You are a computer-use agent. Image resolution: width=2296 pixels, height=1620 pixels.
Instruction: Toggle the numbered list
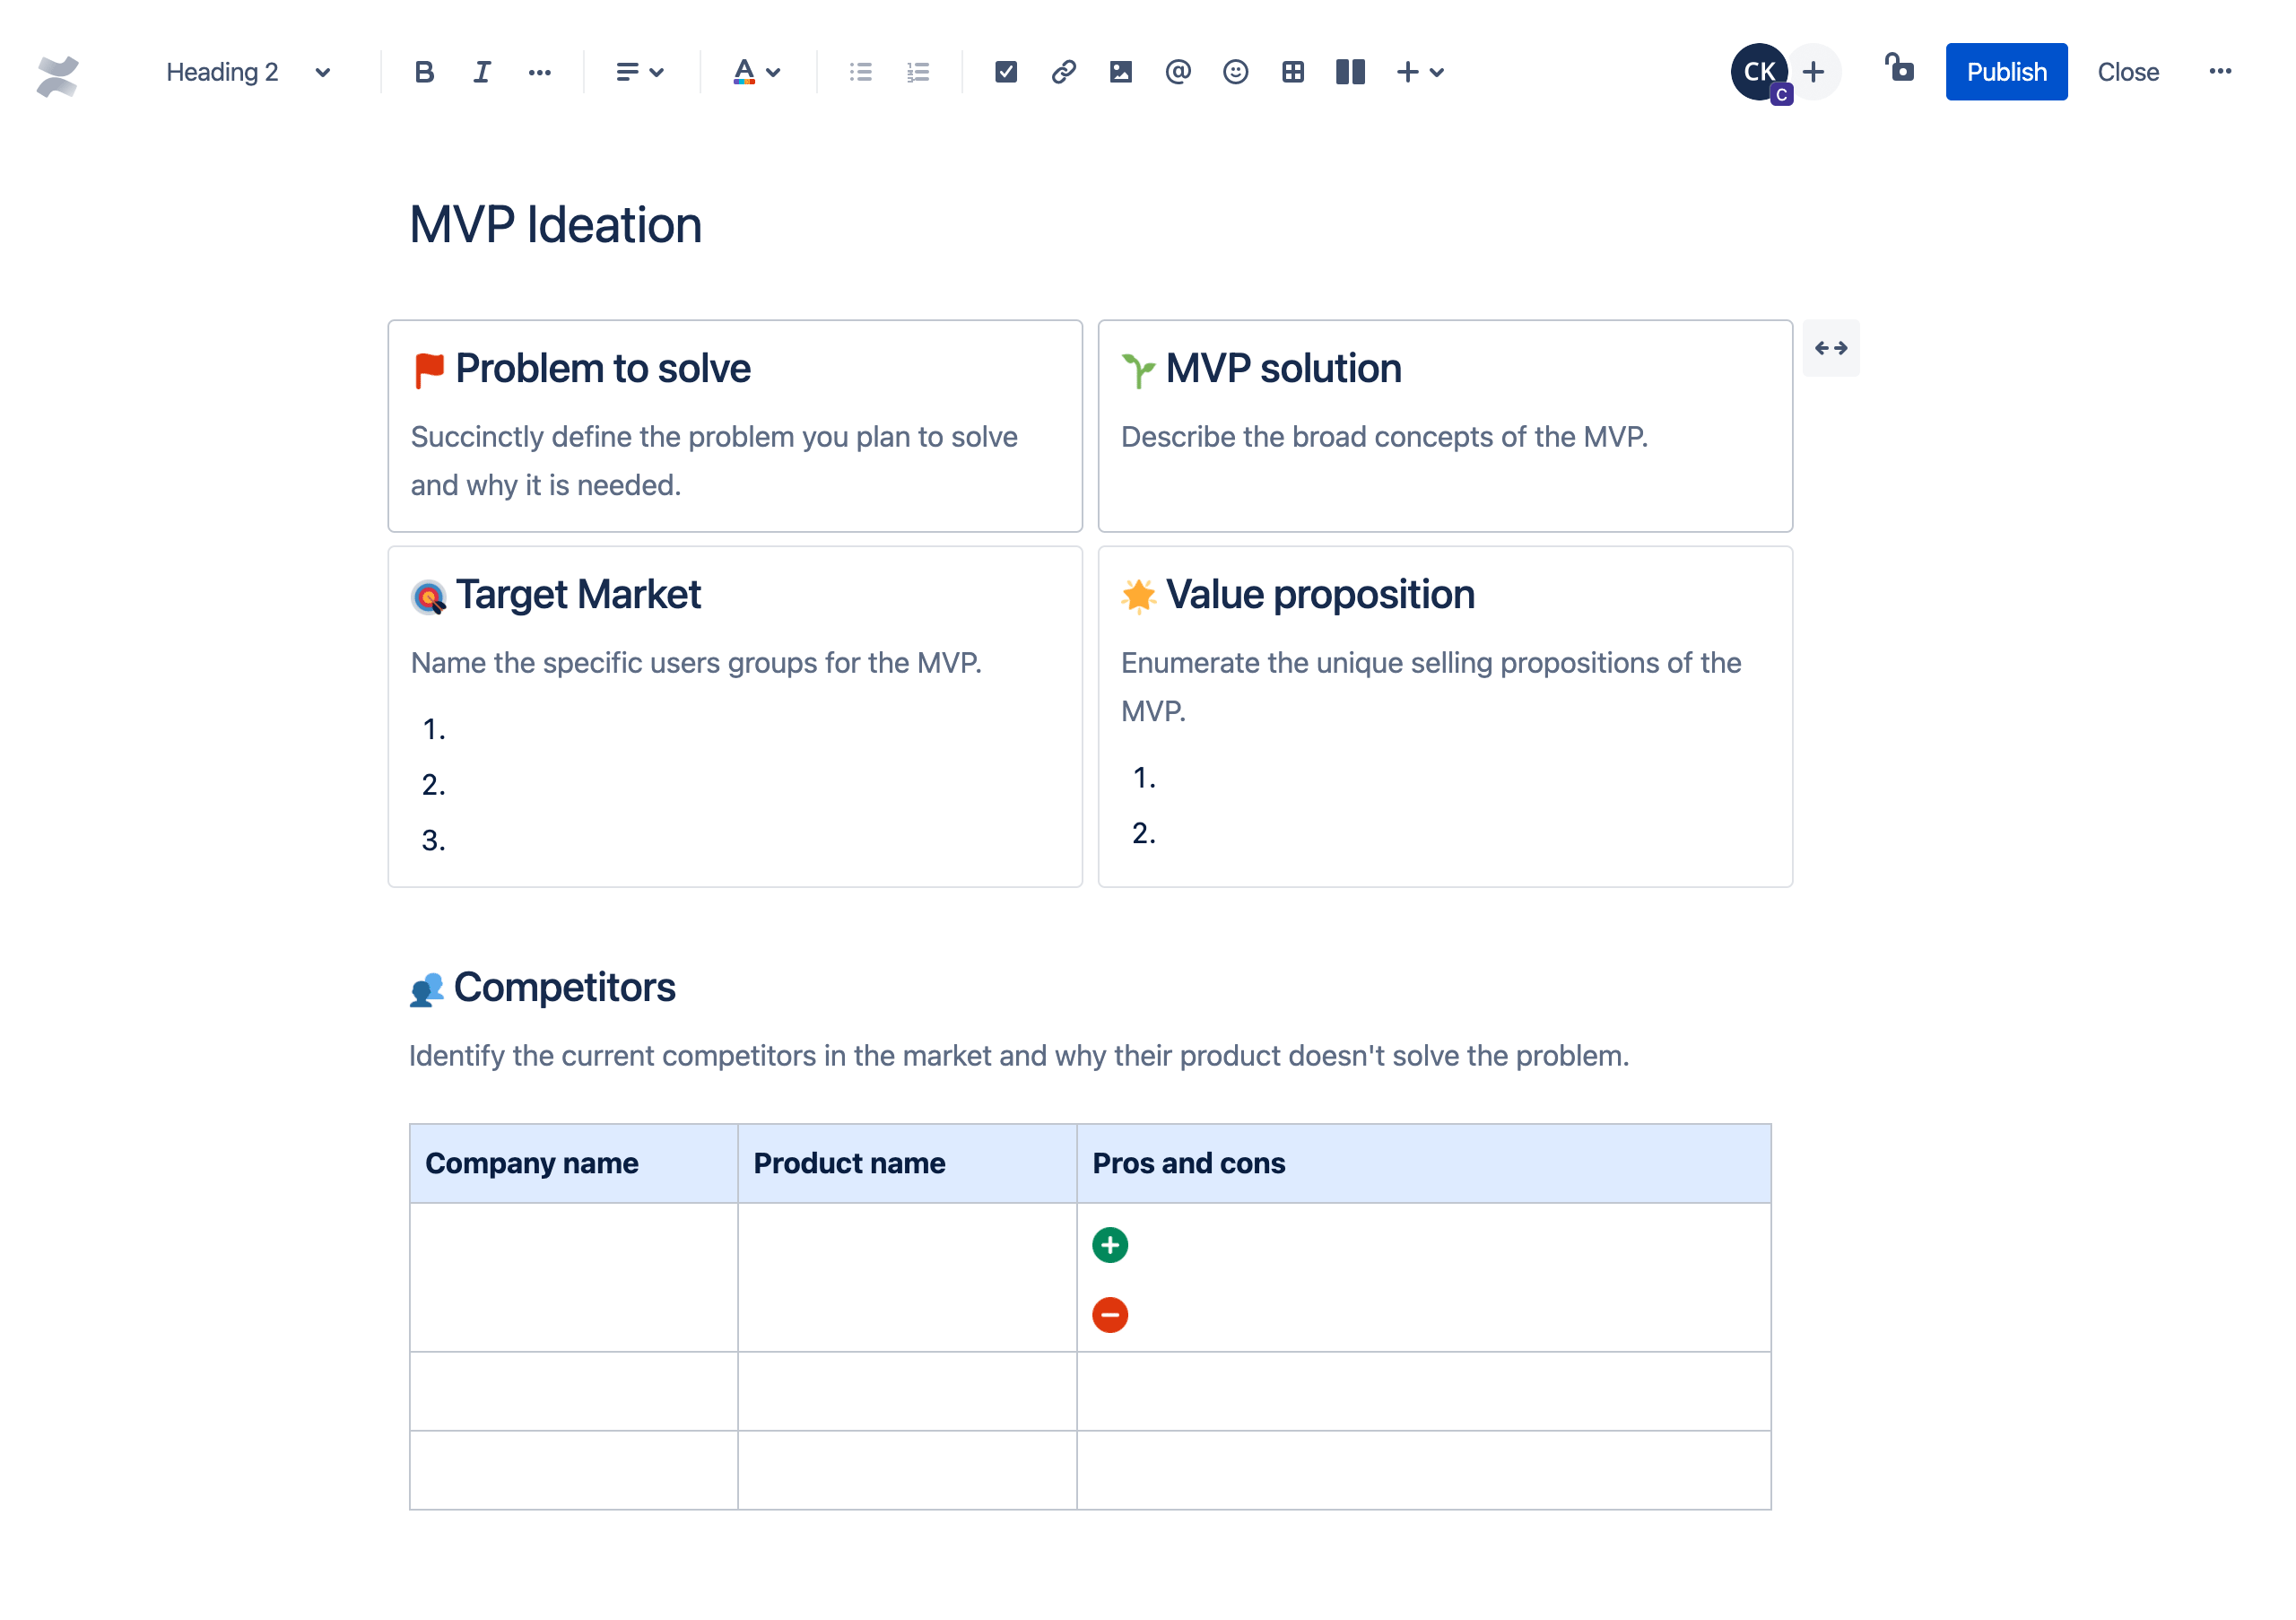(917, 71)
